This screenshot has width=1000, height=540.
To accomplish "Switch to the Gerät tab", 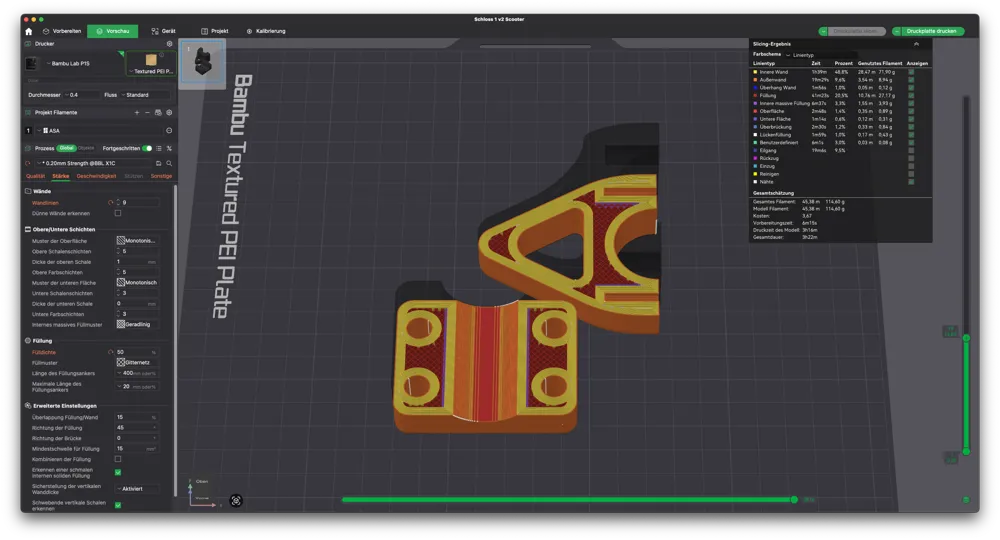I will click(163, 31).
